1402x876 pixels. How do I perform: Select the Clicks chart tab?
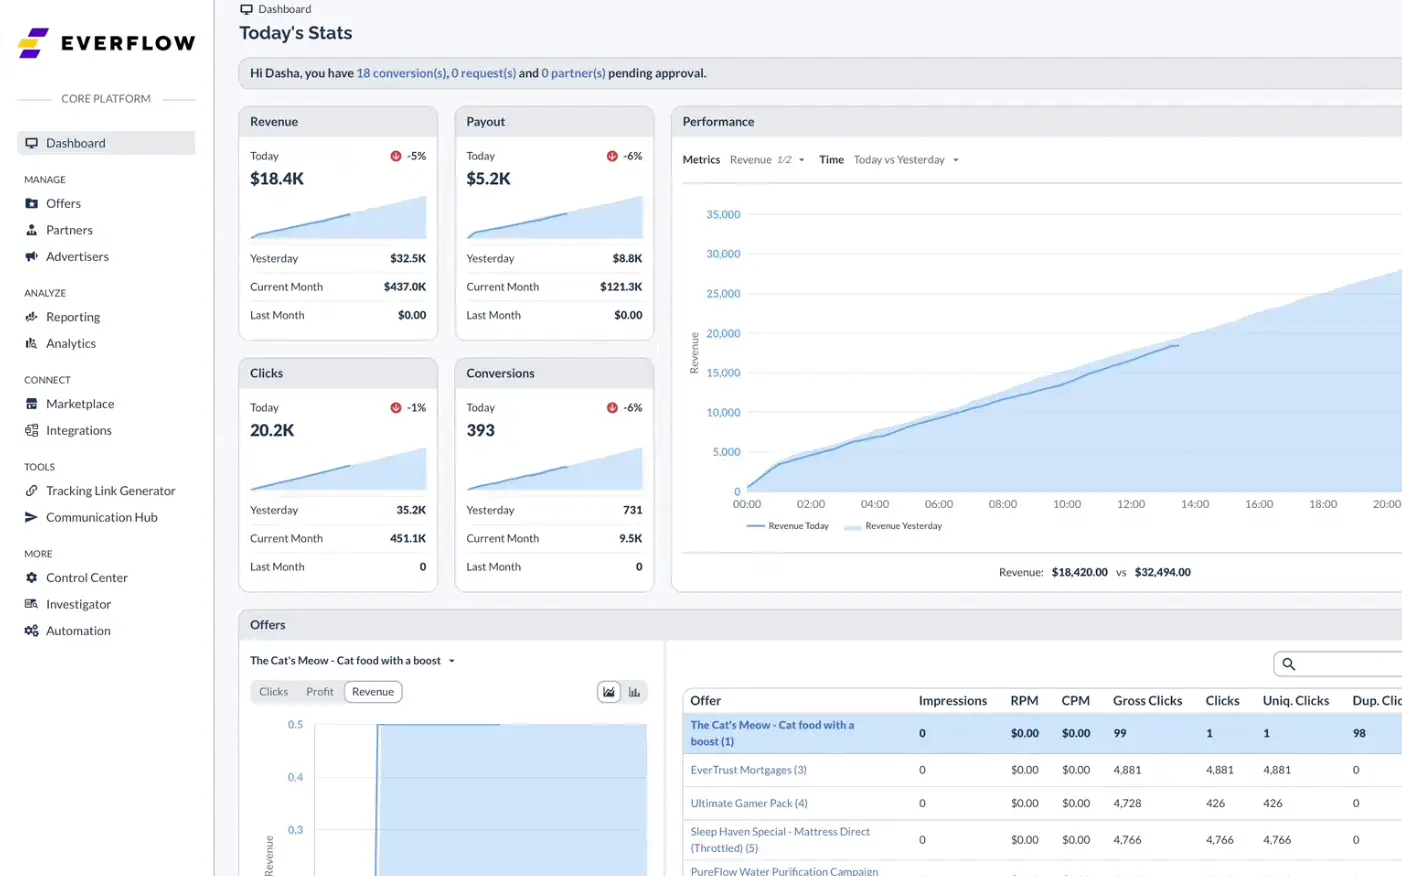[273, 692]
